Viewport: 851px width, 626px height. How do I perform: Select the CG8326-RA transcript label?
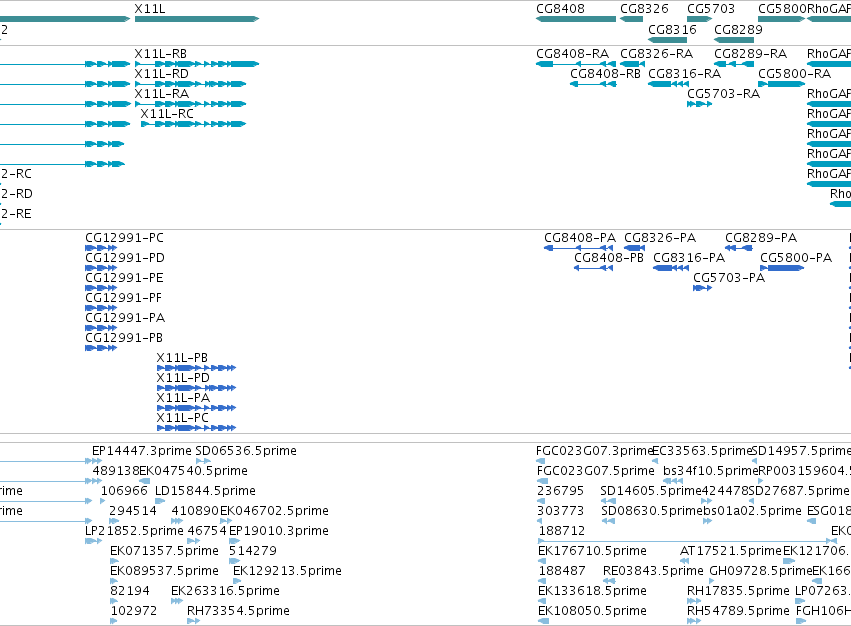click(657, 54)
